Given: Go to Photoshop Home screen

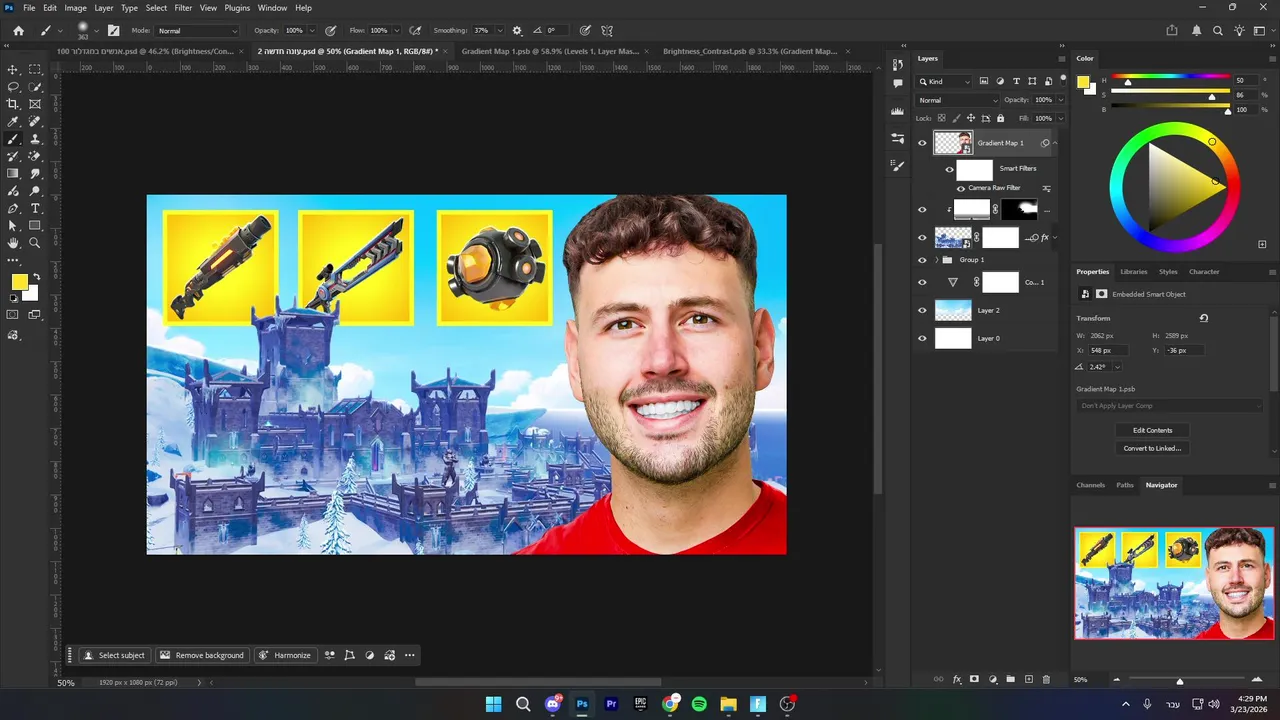Looking at the screenshot, I should click(18, 31).
